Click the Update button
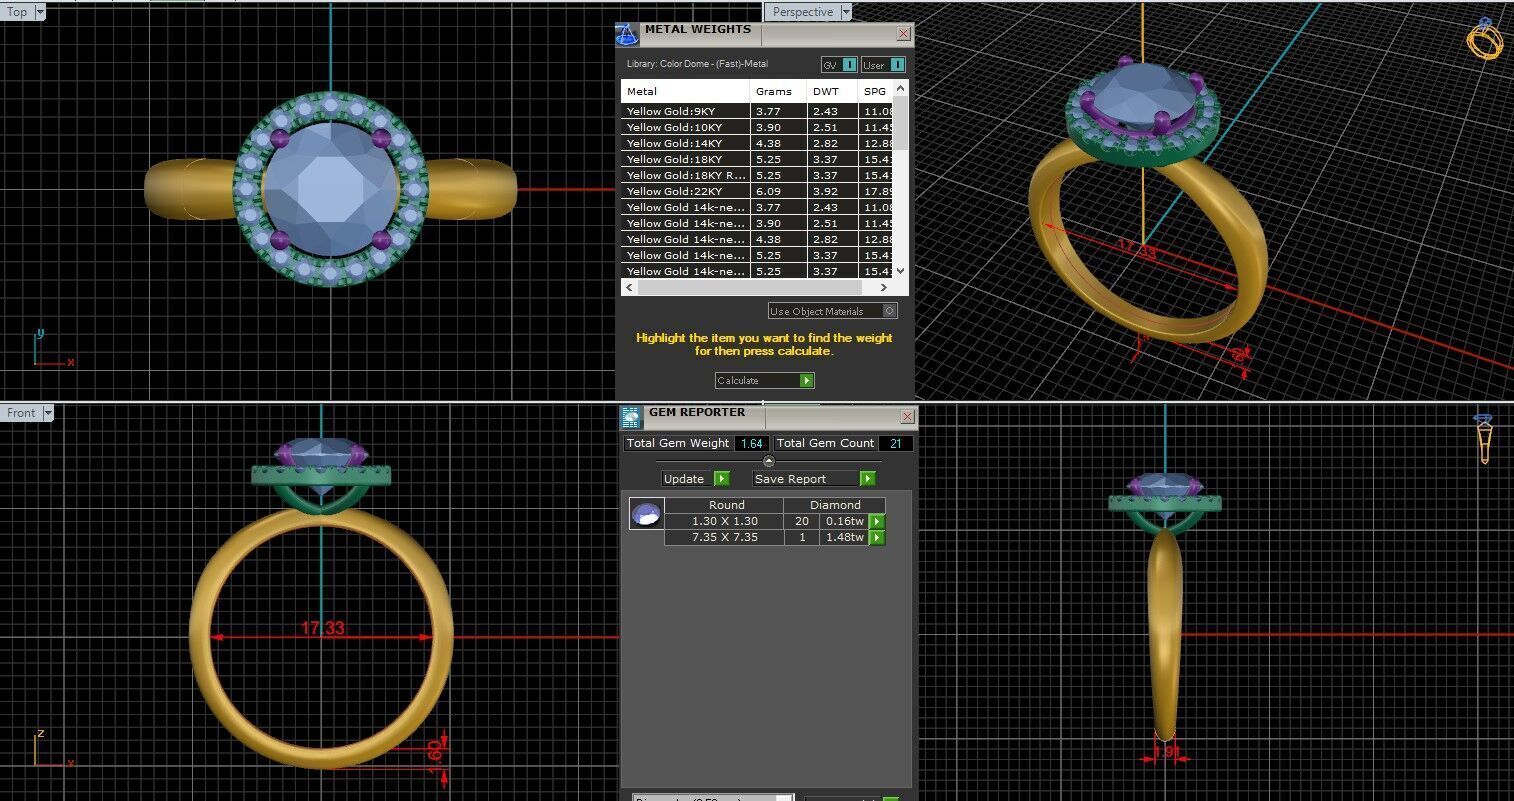This screenshot has width=1514, height=801. 696,479
